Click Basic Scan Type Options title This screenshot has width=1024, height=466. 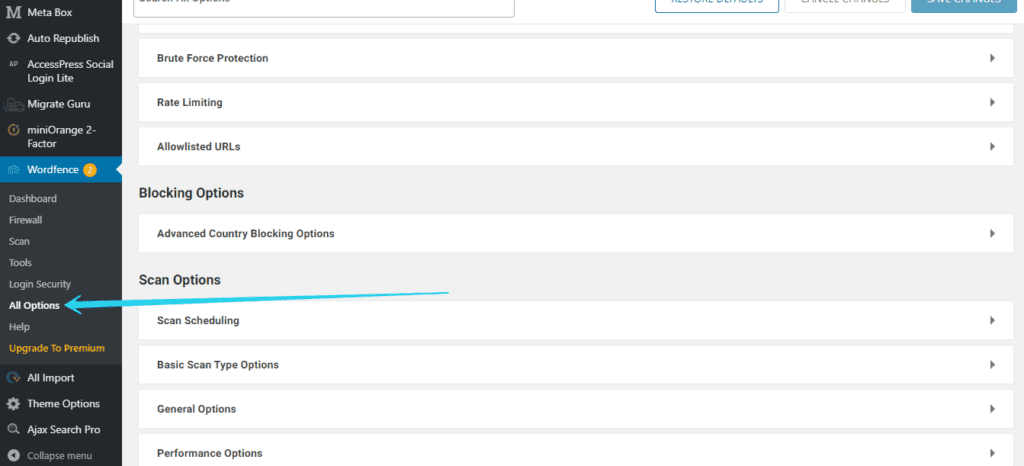pyautogui.click(x=218, y=365)
